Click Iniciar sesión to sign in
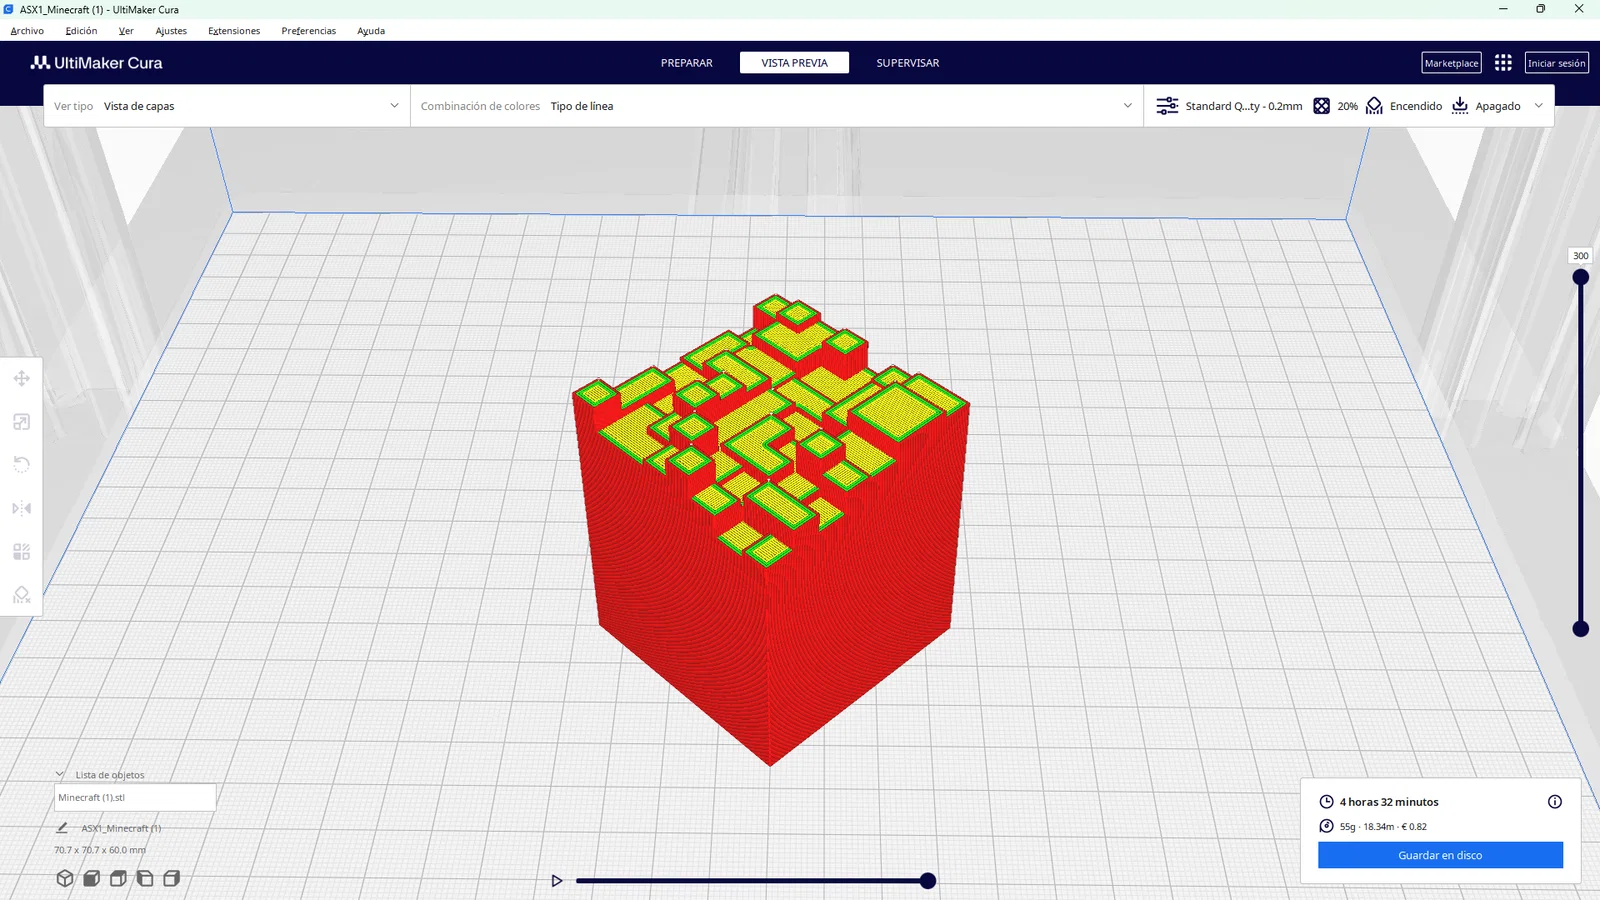1600x900 pixels. [1557, 63]
